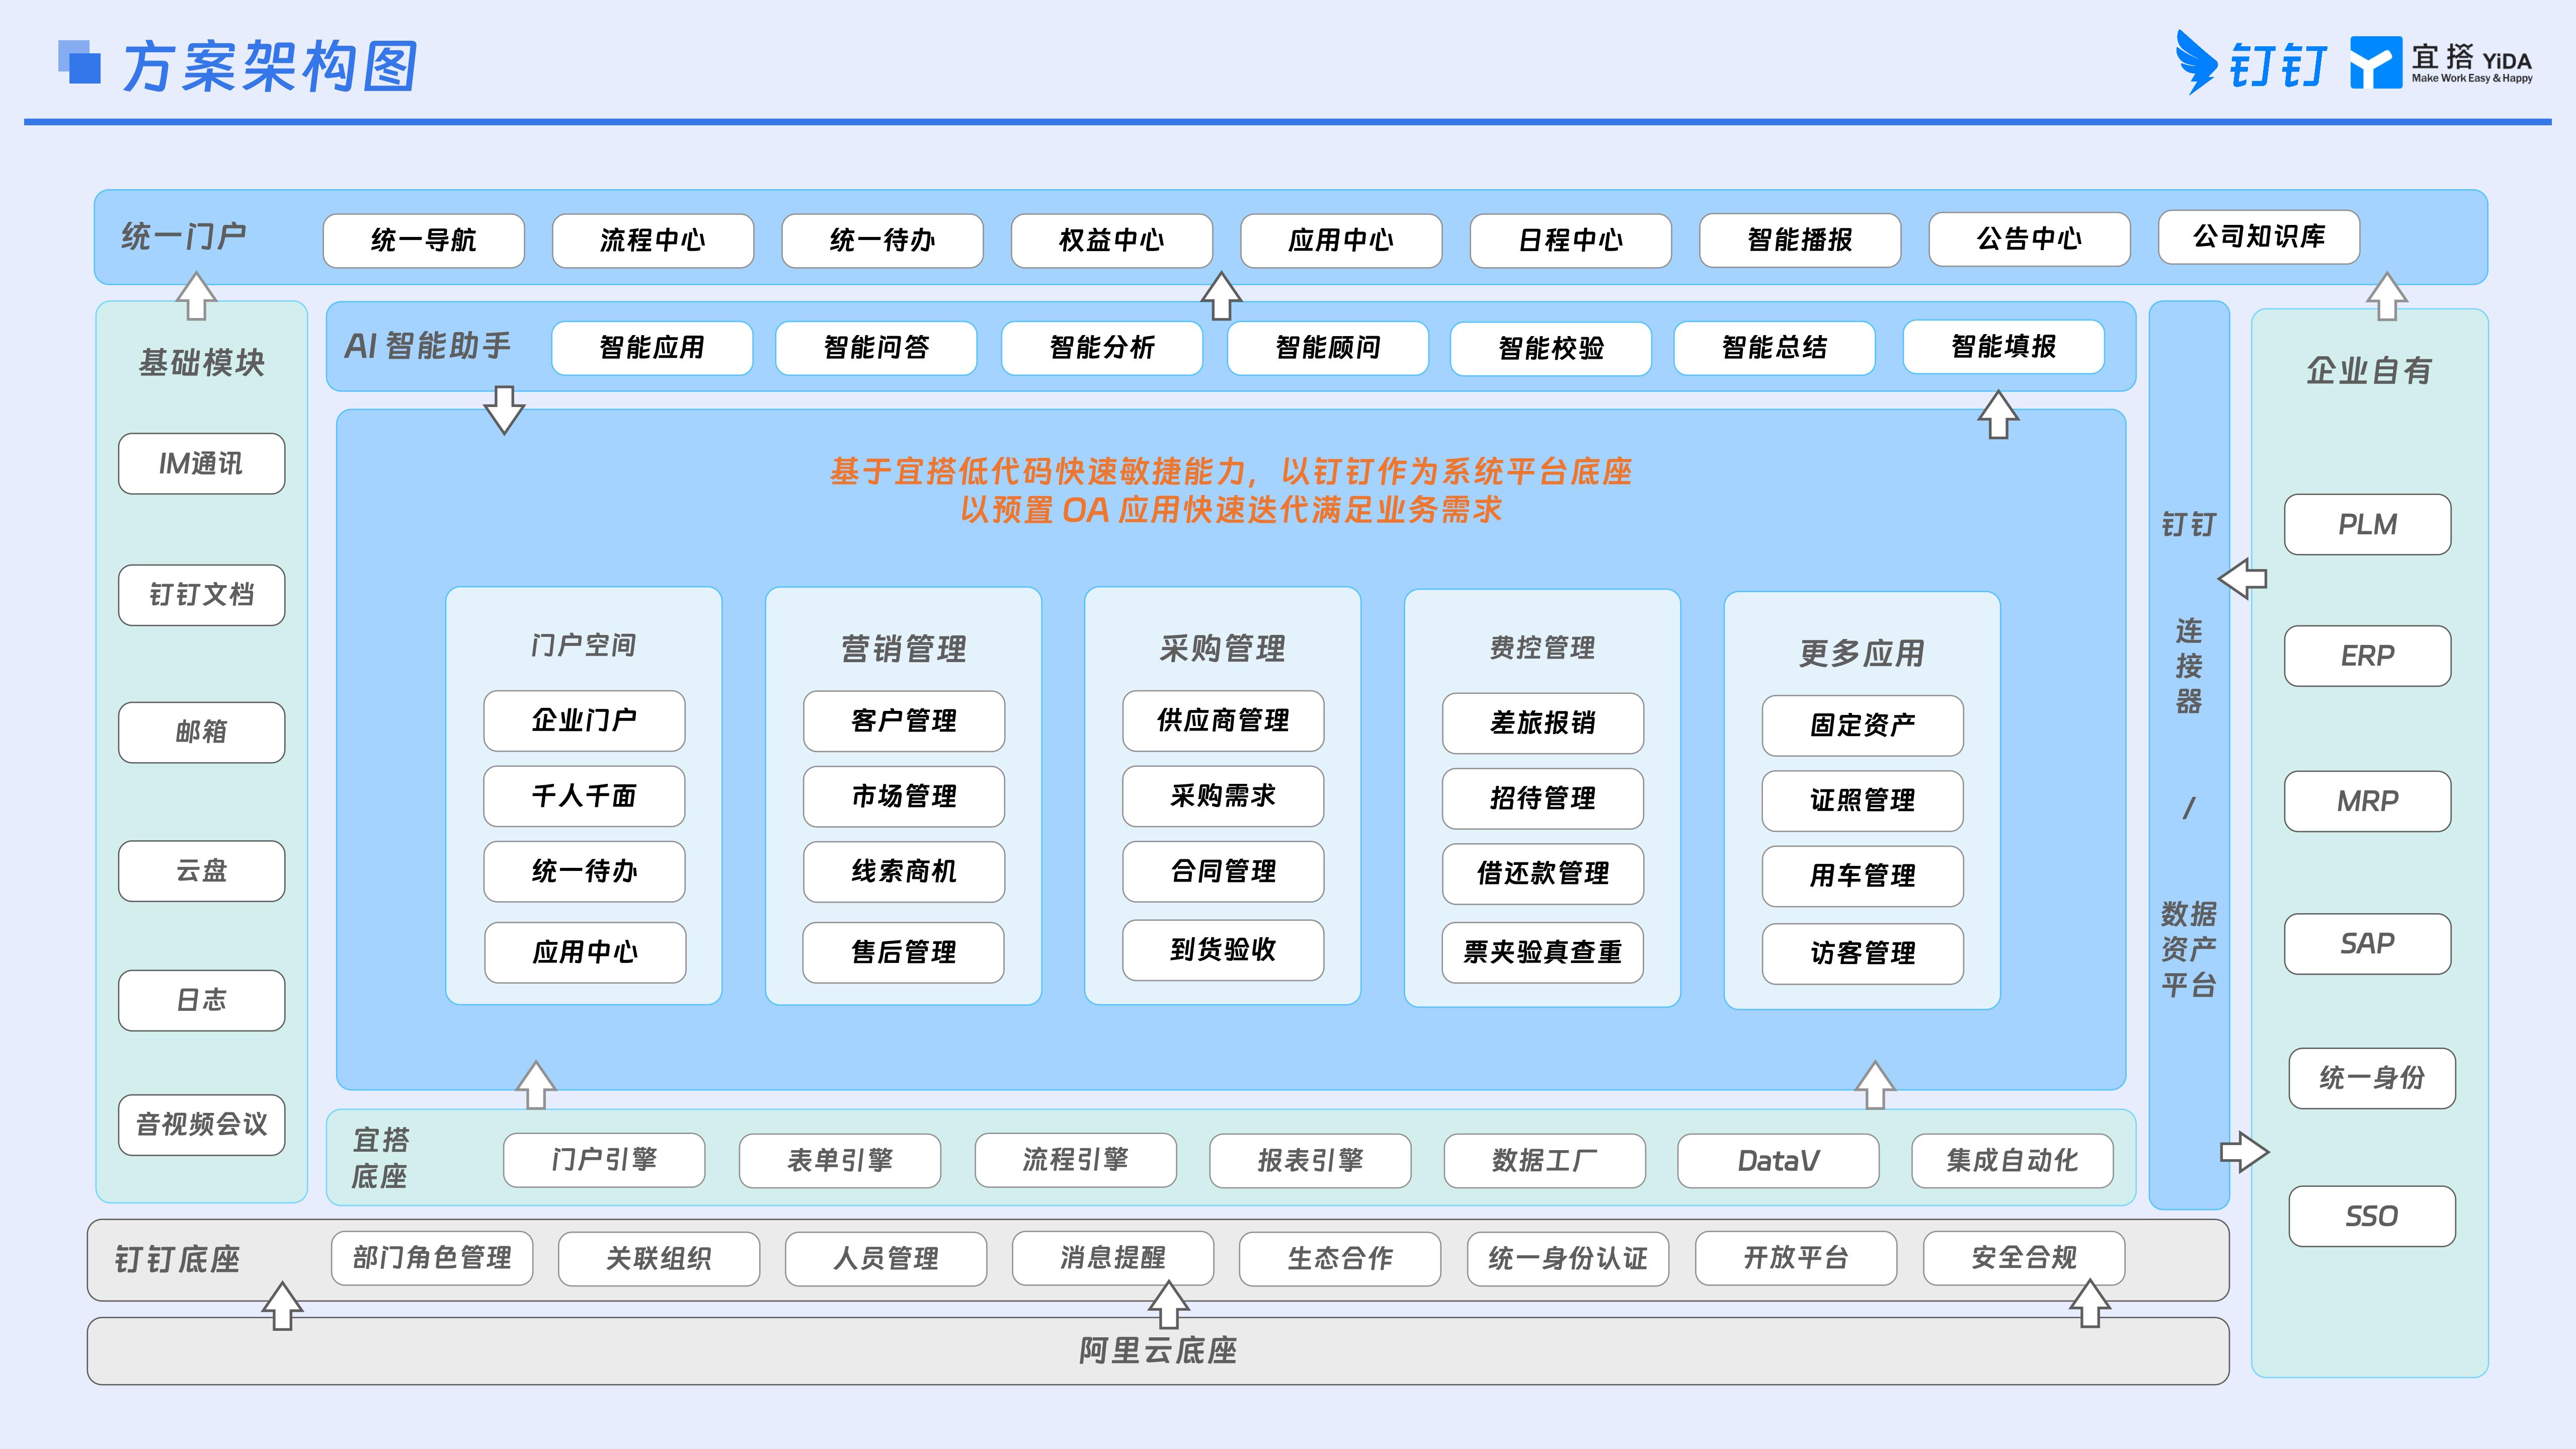Image resolution: width=2576 pixels, height=1449 pixels.
Task: Click the up arrow beneath 消息提醒 box
Action: point(1168,1305)
